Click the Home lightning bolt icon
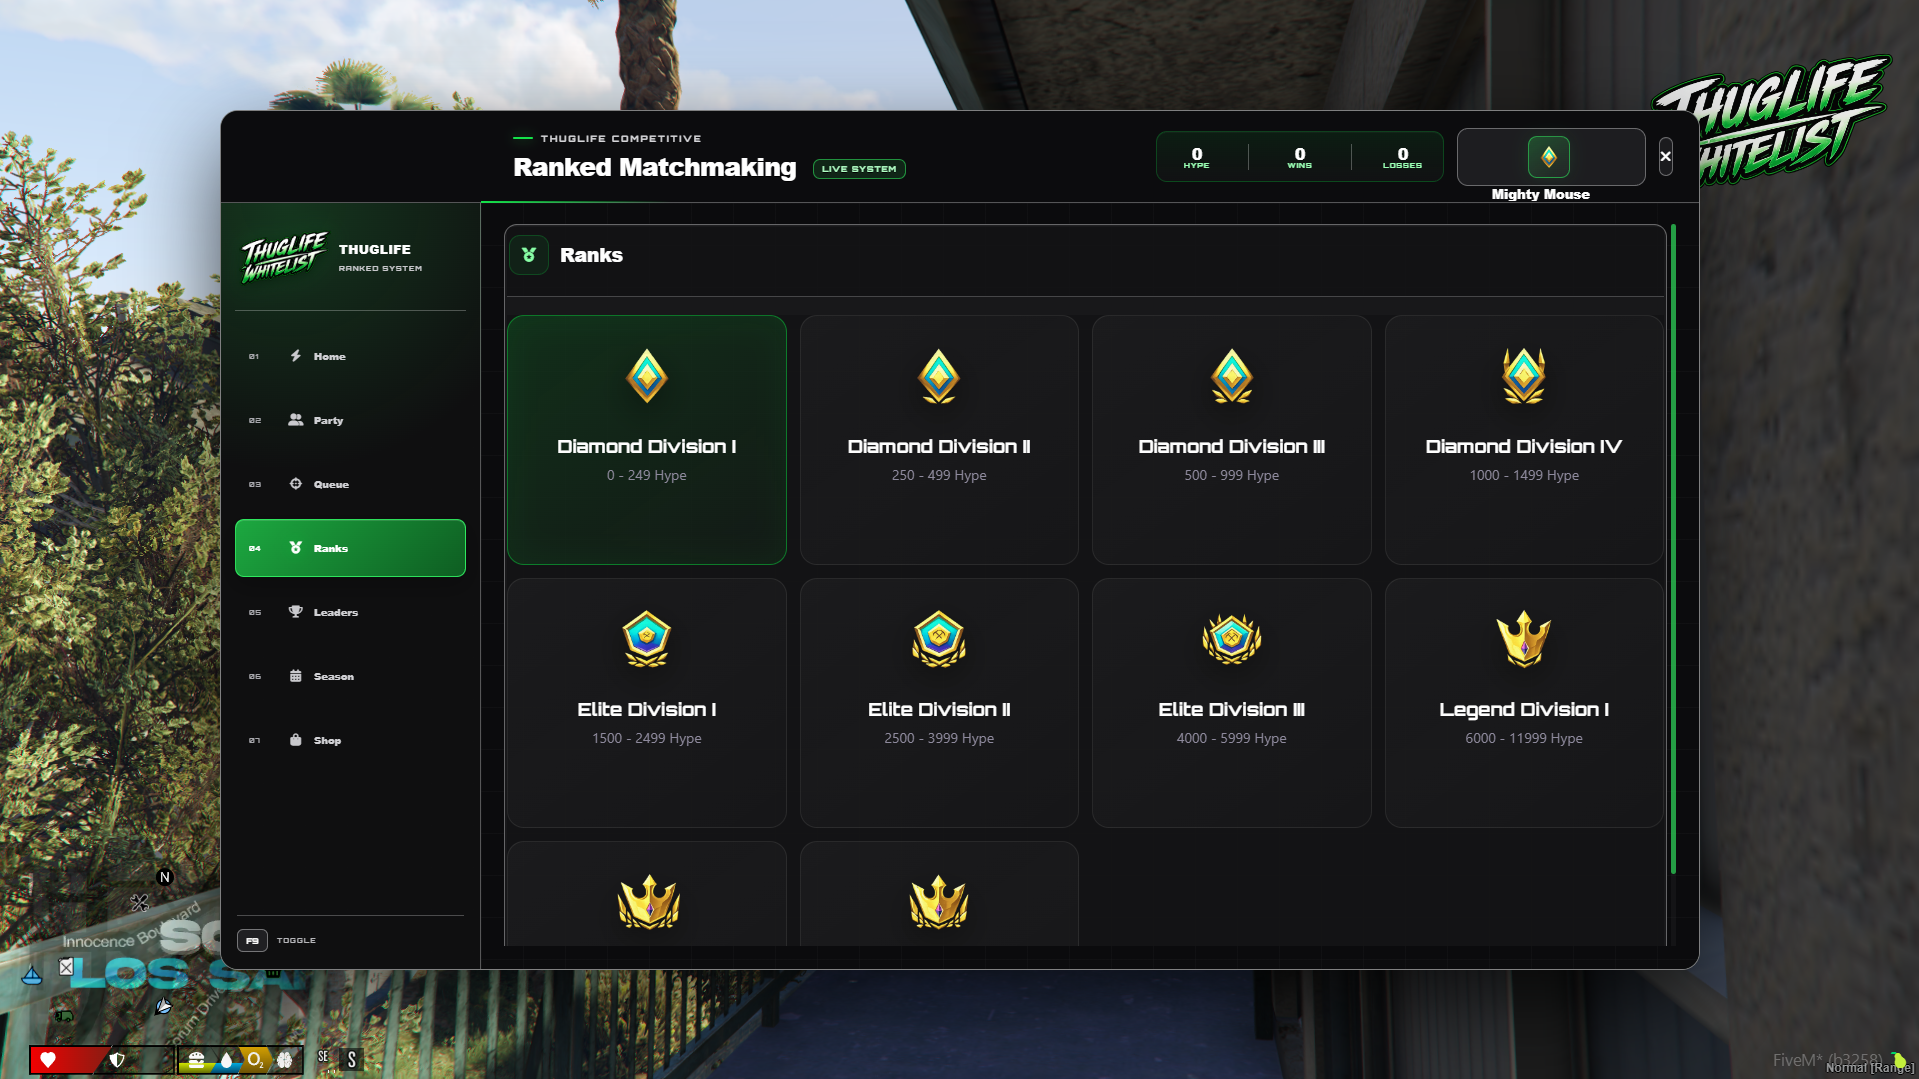1919x1079 pixels. (x=295, y=356)
